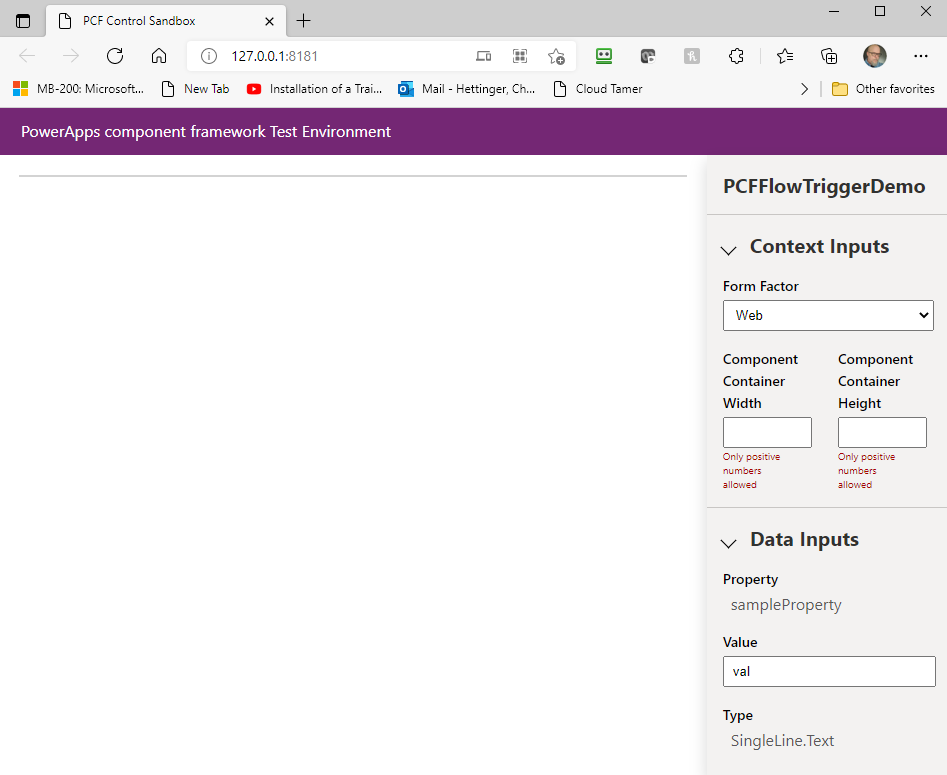This screenshot has height=775, width=947.
Task: Close the PCF Control Sandbox tab
Action: click(270, 21)
